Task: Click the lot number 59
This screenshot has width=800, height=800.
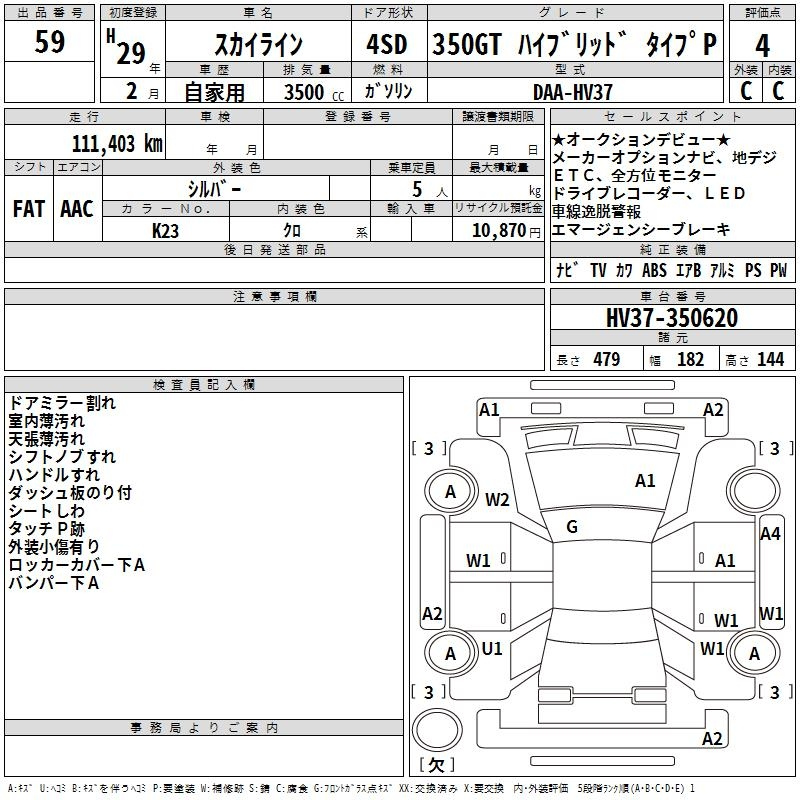Action: (x=49, y=41)
